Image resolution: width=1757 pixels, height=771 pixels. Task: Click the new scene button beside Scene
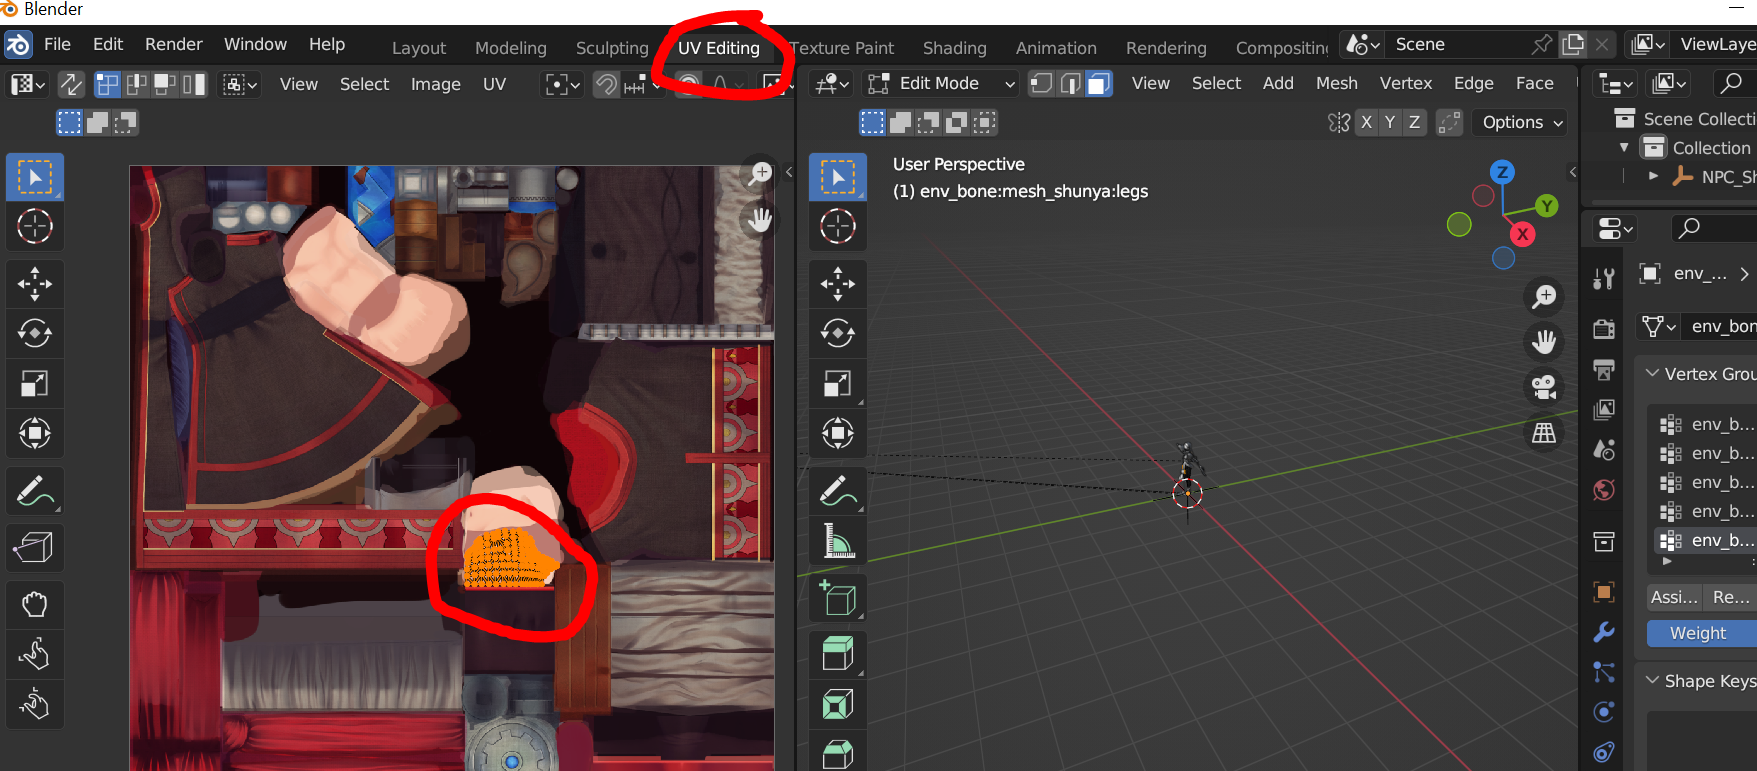click(1573, 45)
